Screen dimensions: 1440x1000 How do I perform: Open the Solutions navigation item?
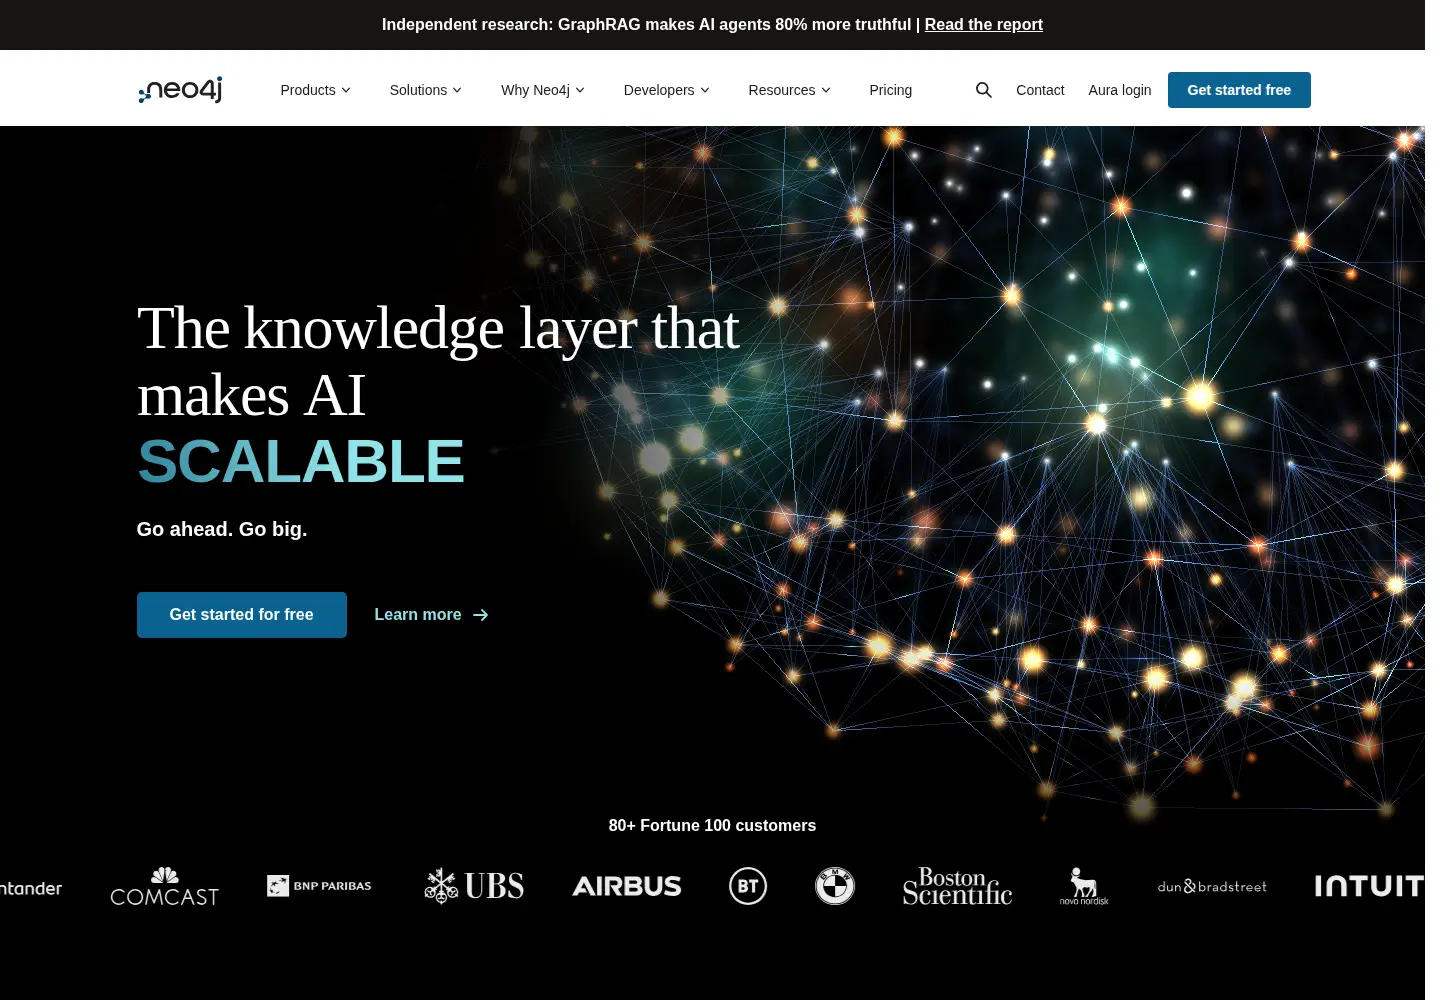(x=425, y=90)
